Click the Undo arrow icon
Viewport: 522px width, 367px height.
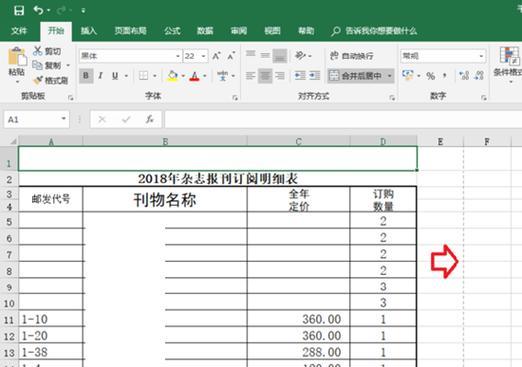click(38, 10)
